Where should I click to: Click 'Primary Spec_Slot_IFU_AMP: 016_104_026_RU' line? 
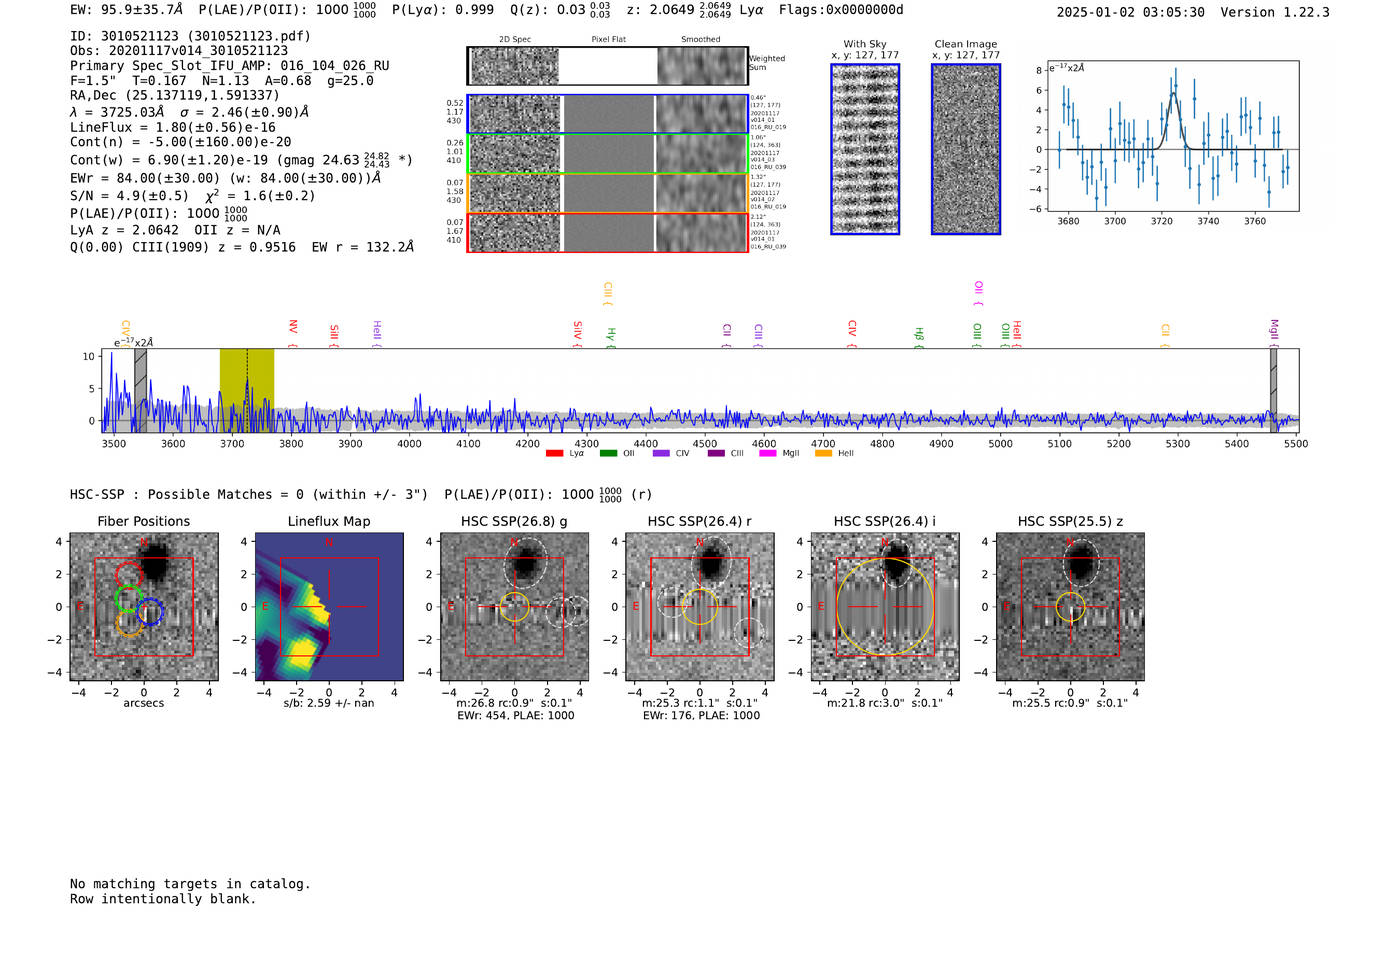point(230,66)
